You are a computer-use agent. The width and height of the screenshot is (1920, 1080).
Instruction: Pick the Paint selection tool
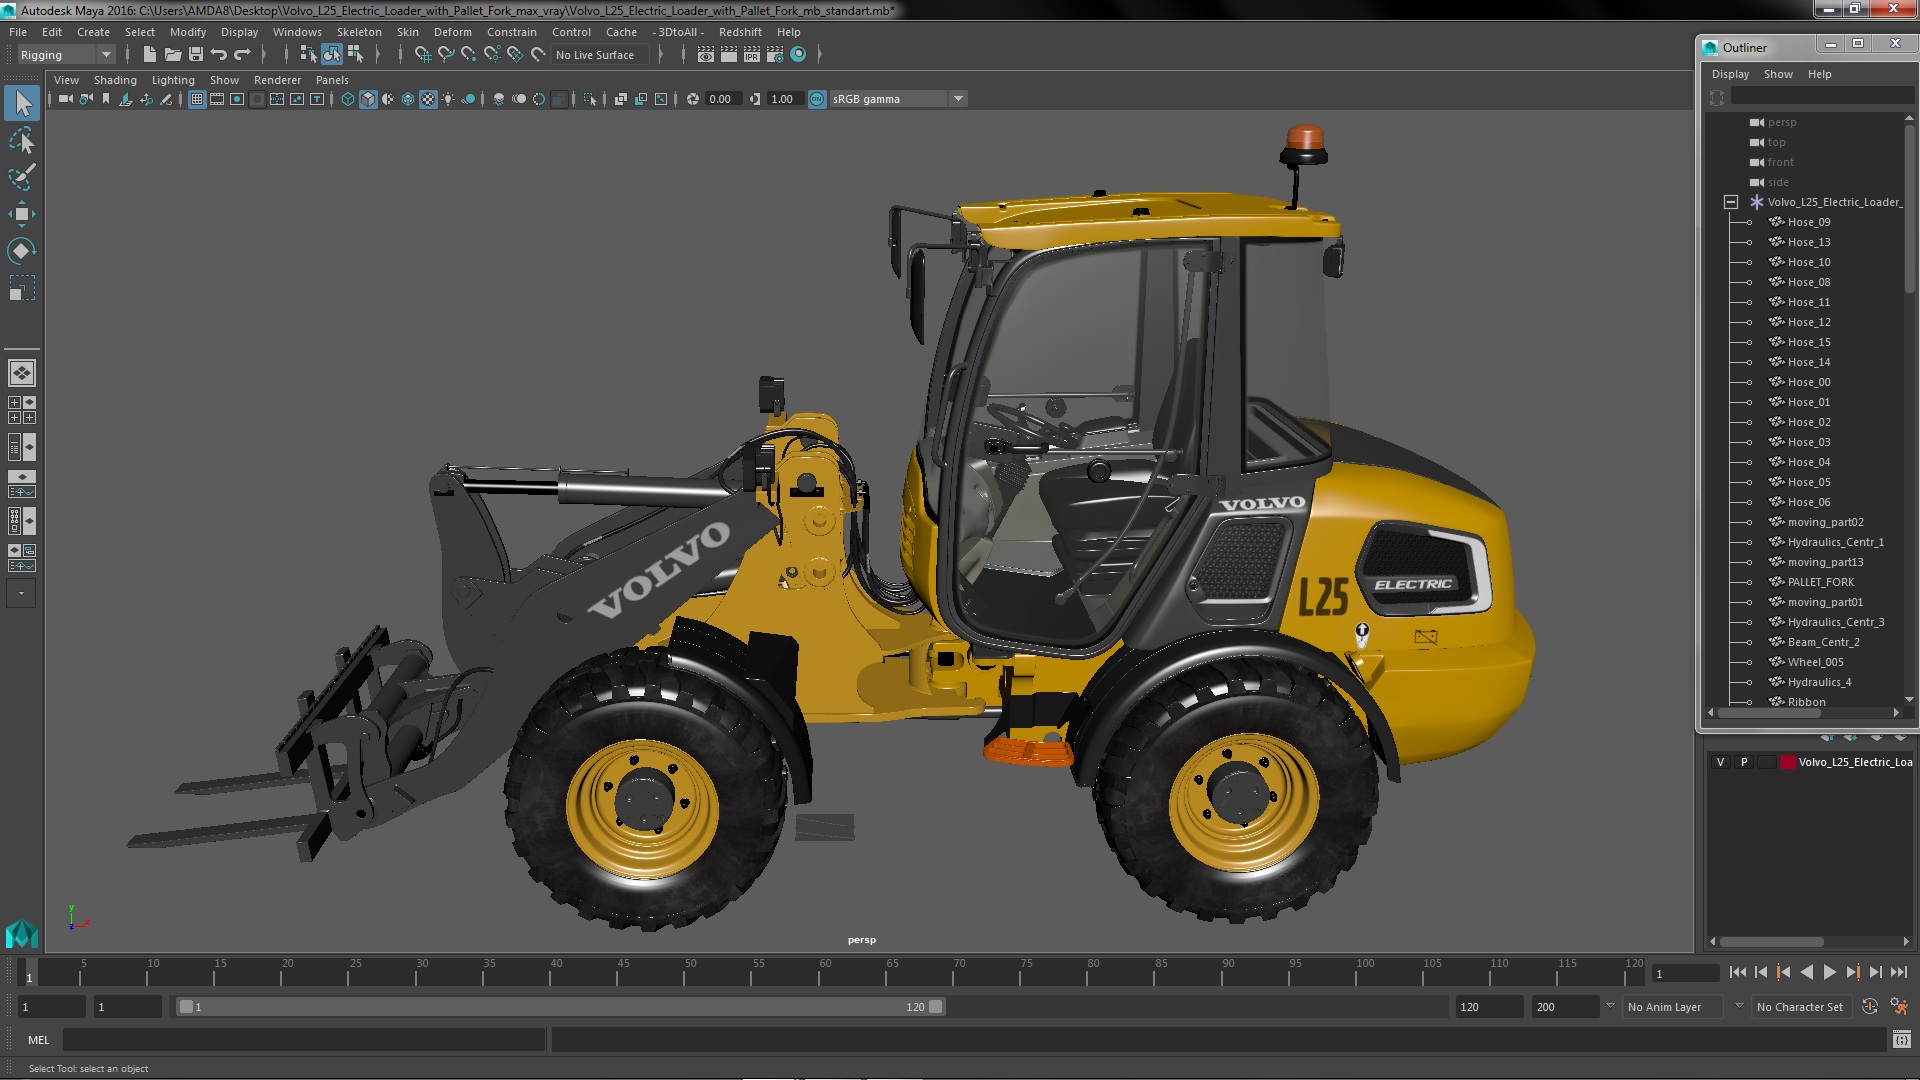22,177
